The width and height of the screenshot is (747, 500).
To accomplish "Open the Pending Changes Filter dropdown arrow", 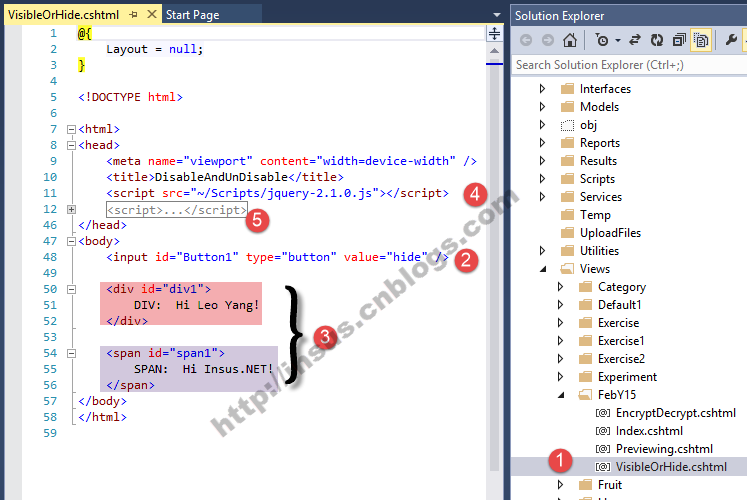I will point(618,40).
